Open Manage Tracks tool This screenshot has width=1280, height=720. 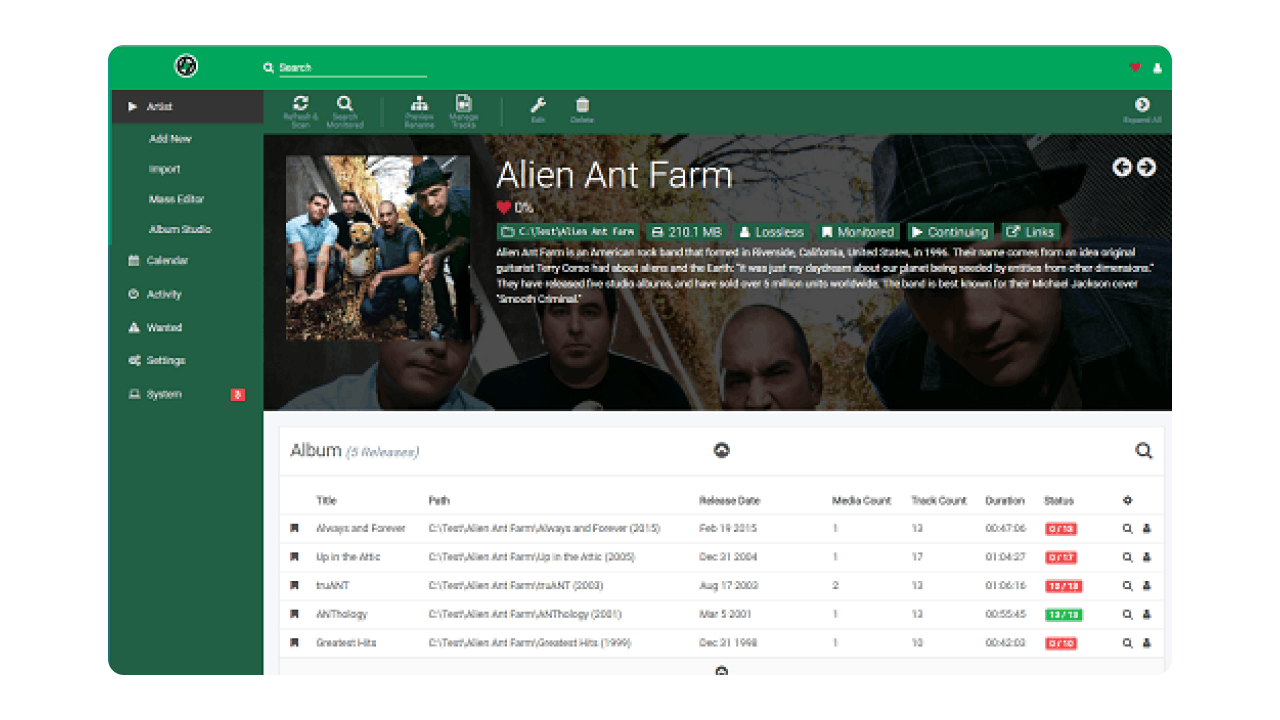pos(463,105)
